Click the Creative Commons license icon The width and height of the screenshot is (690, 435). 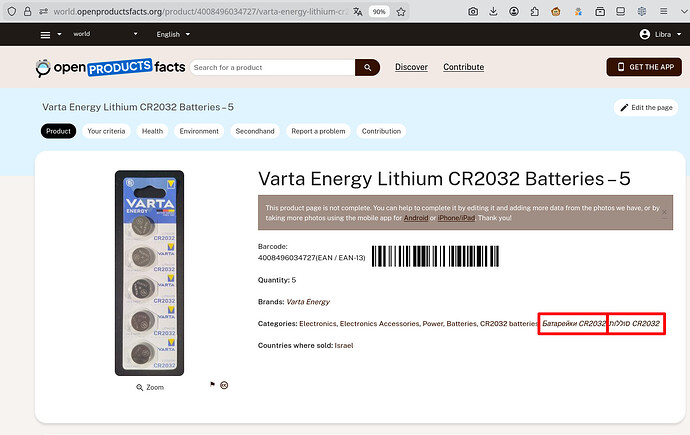224,385
